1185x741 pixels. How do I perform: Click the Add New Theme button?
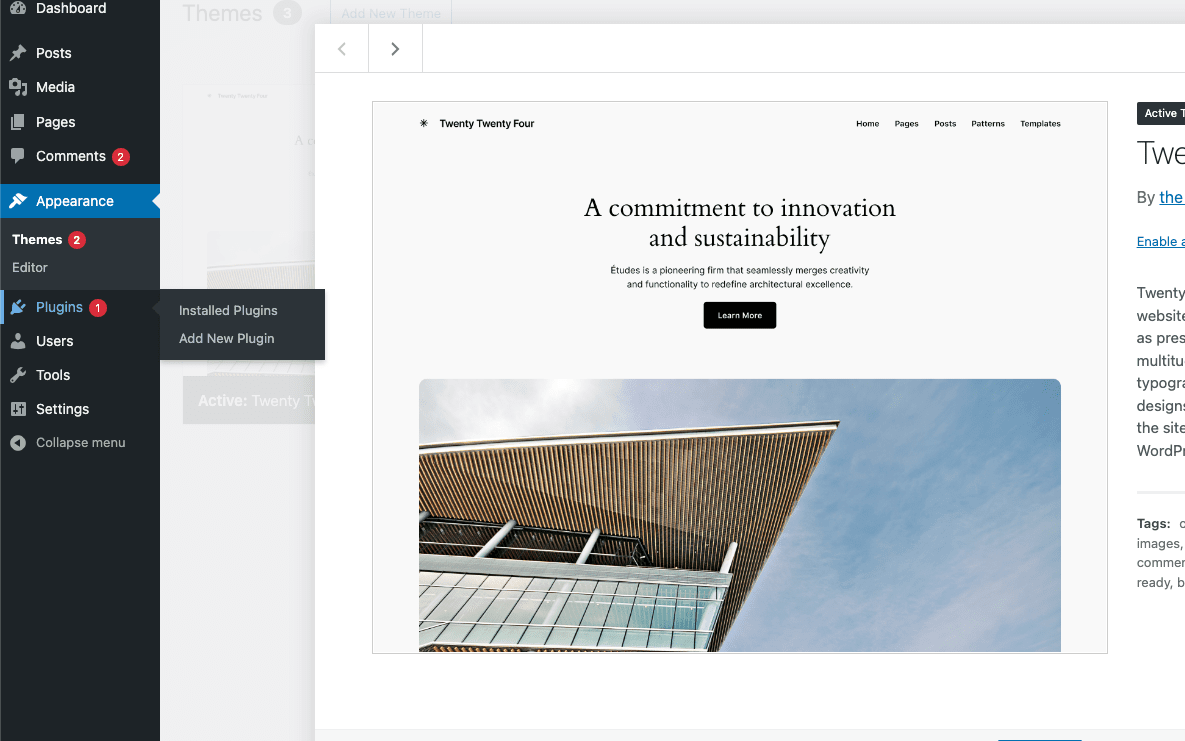click(x=391, y=13)
